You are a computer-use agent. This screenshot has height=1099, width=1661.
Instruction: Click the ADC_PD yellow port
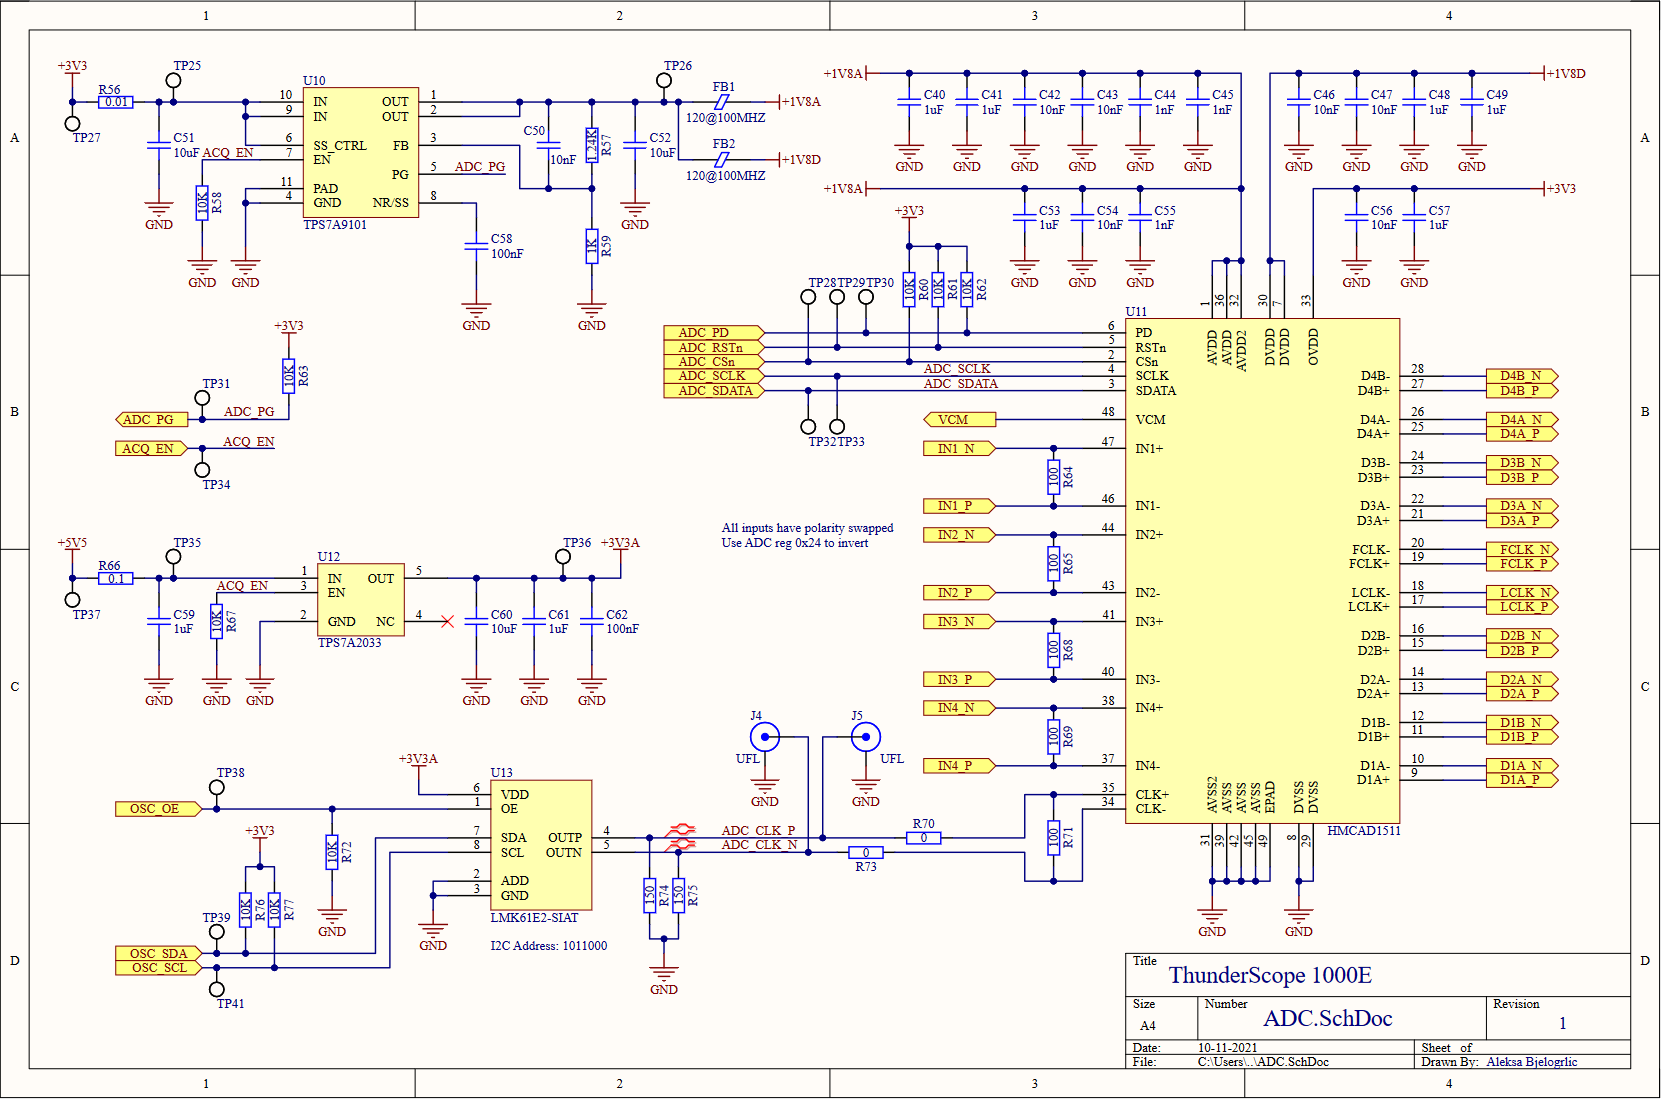click(x=714, y=333)
